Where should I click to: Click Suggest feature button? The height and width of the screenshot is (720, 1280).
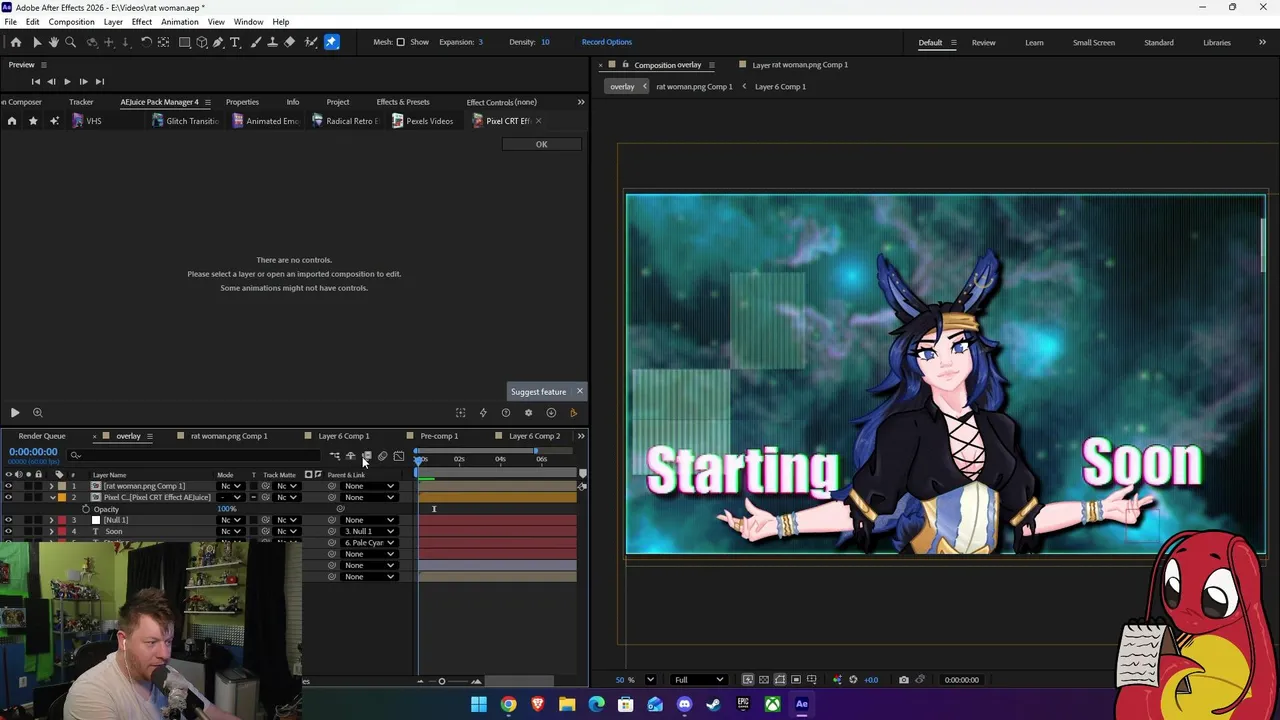pyautogui.click(x=539, y=392)
